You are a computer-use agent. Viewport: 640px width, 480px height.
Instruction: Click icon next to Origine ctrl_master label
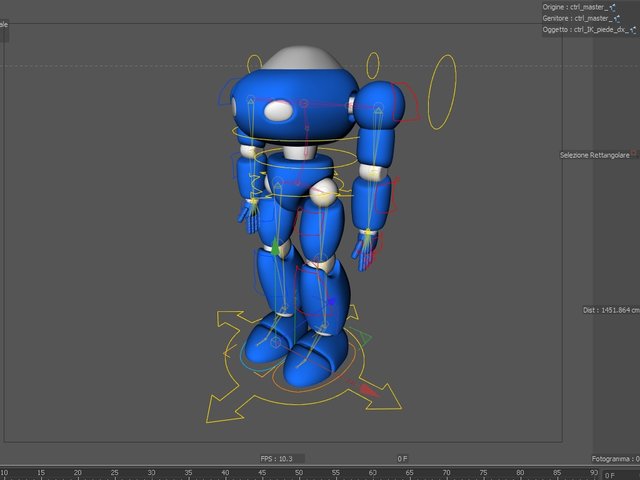[x=612, y=7]
